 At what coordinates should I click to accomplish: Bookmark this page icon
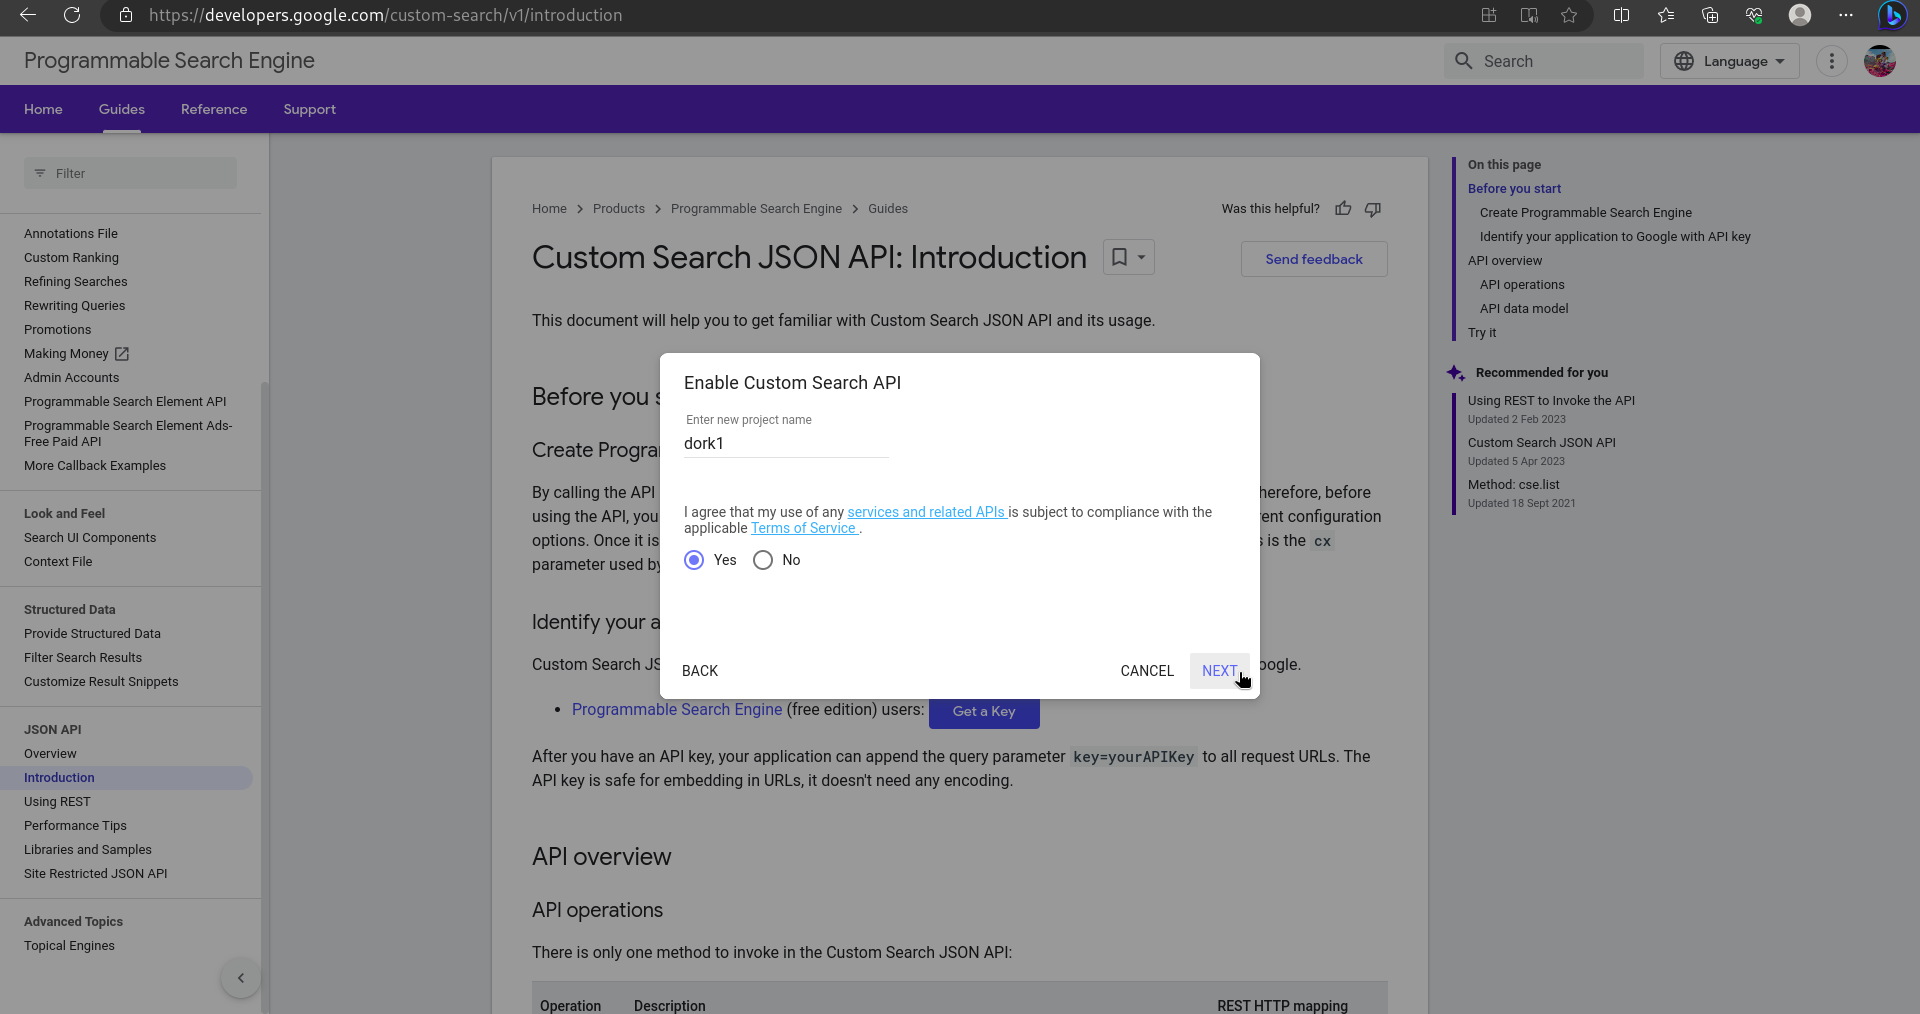coord(1120,257)
